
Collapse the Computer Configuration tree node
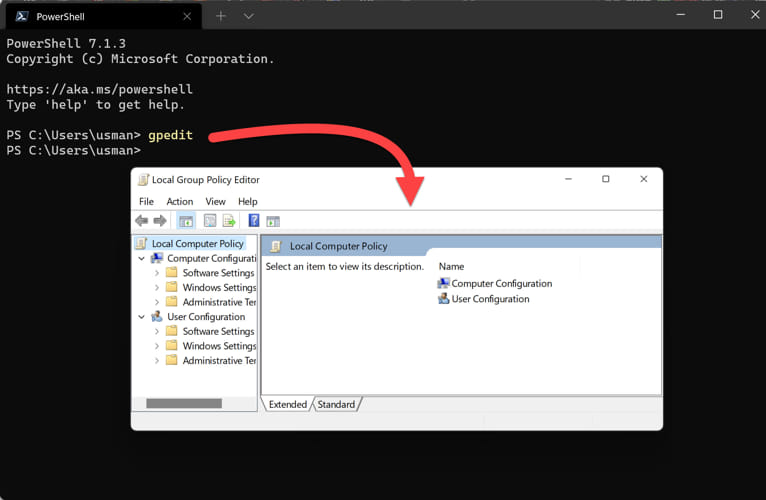[x=142, y=258]
